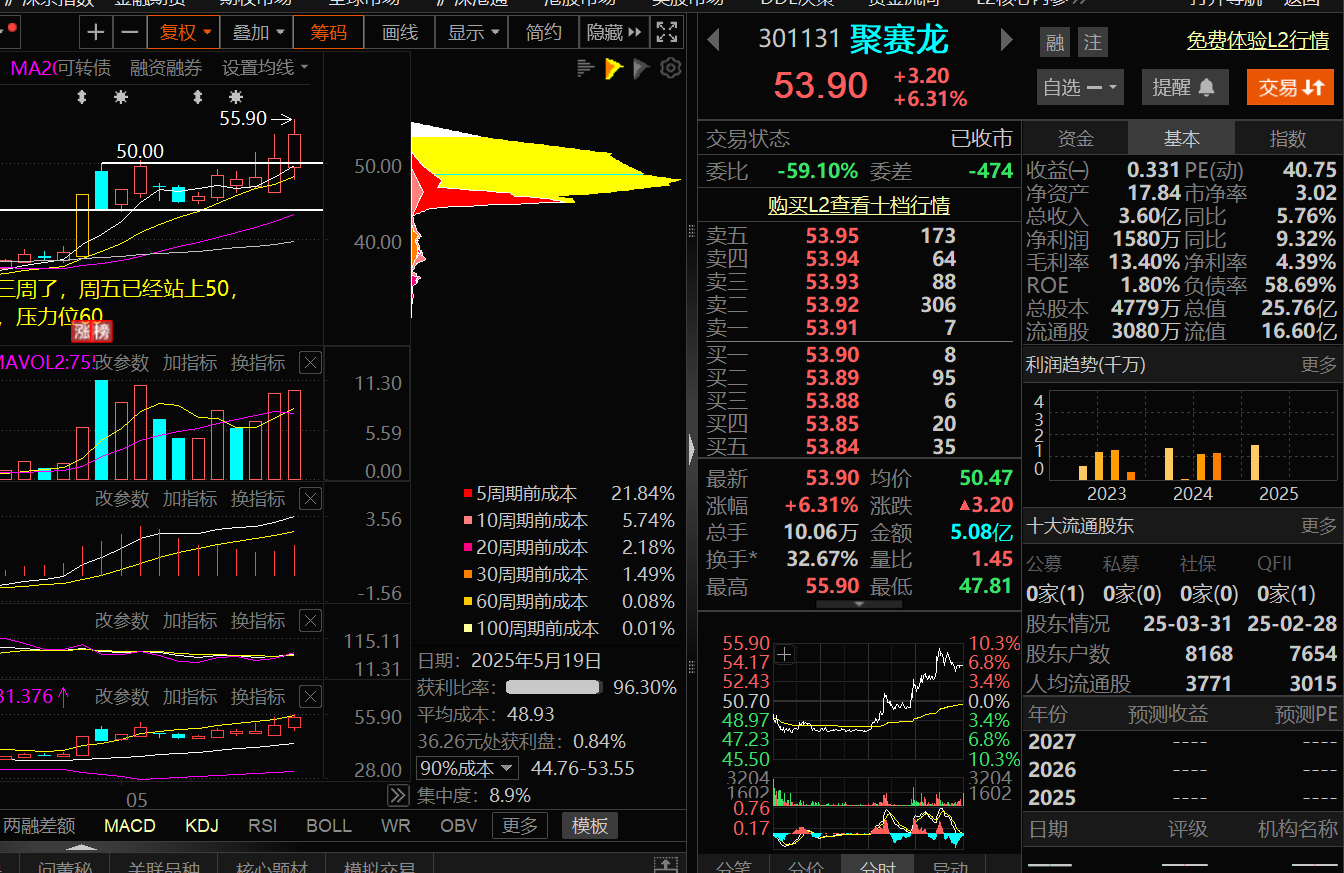Click 更多 next to 利润趋势
The height and width of the screenshot is (873, 1344).
(x=1319, y=365)
